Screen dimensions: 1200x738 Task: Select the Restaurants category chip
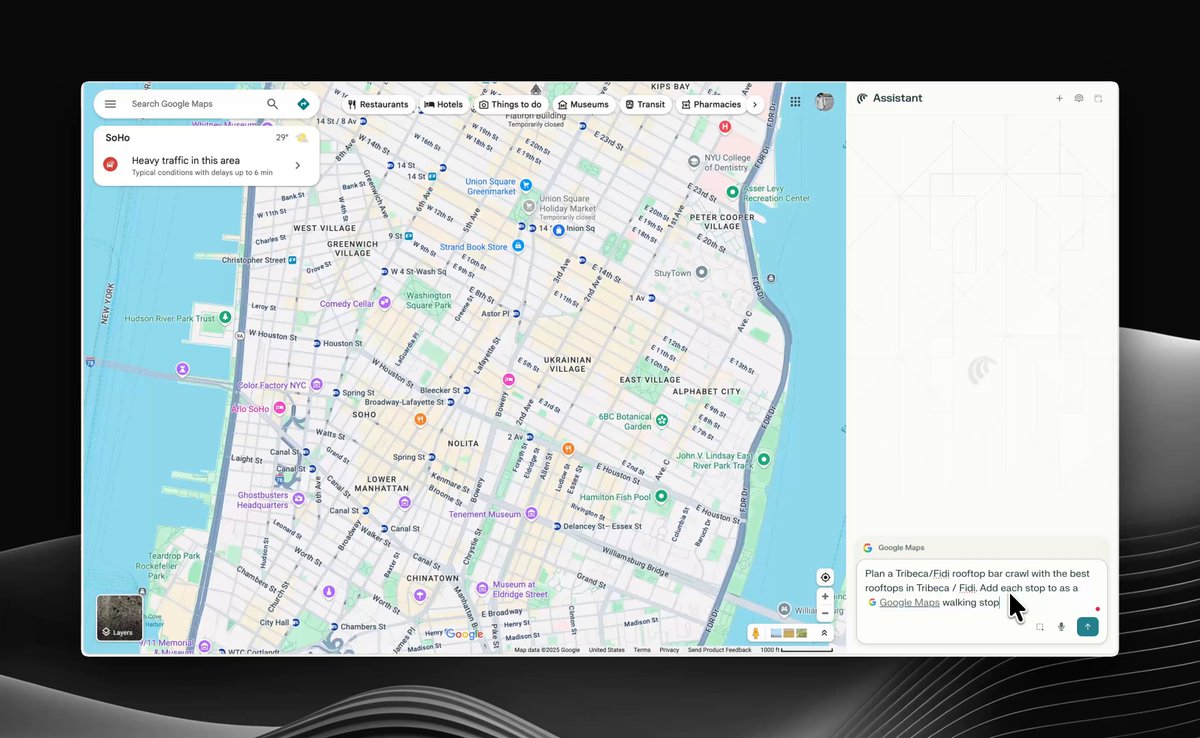point(378,104)
